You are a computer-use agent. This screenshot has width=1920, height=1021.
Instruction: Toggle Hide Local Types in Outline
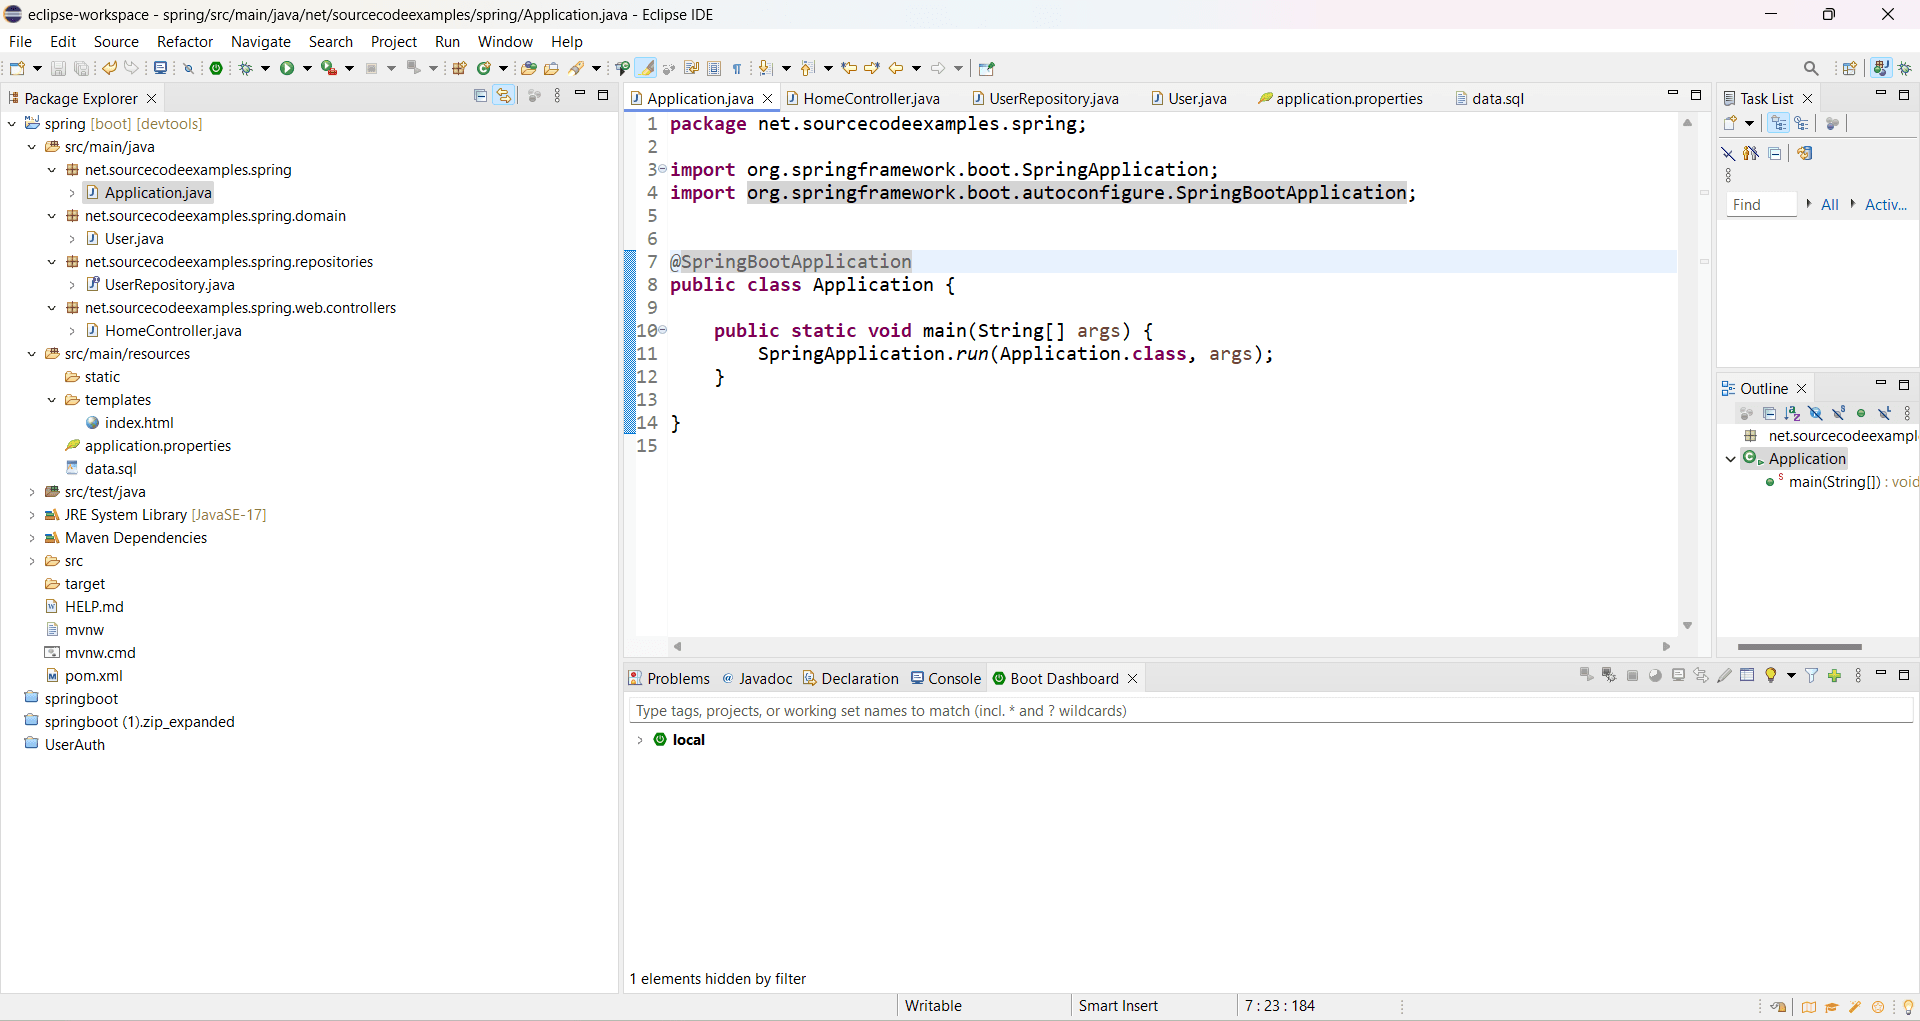click(1884, 413)
